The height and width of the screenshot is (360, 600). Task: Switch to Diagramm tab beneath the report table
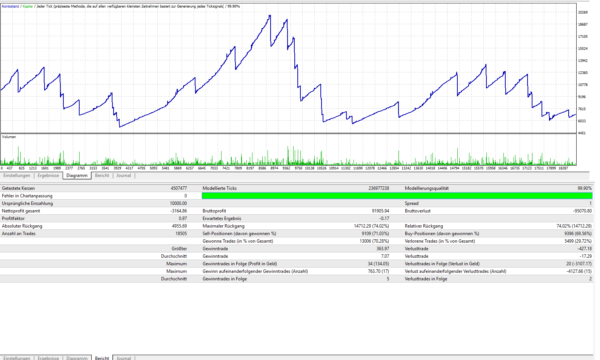(x=77, y=358)
